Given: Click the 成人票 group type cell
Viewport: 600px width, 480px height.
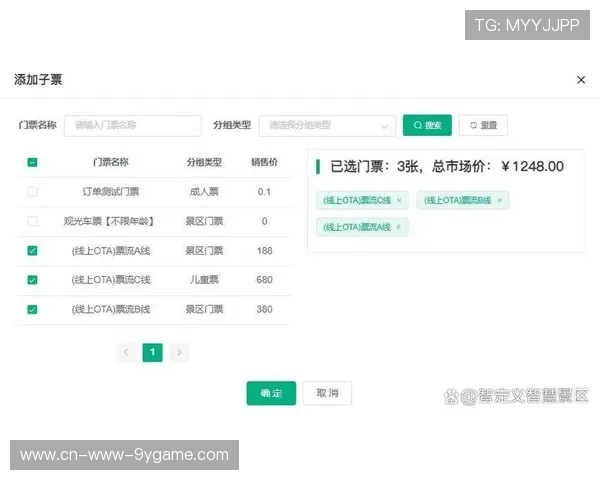Looking at the screenshot, I should pos(204,191).
